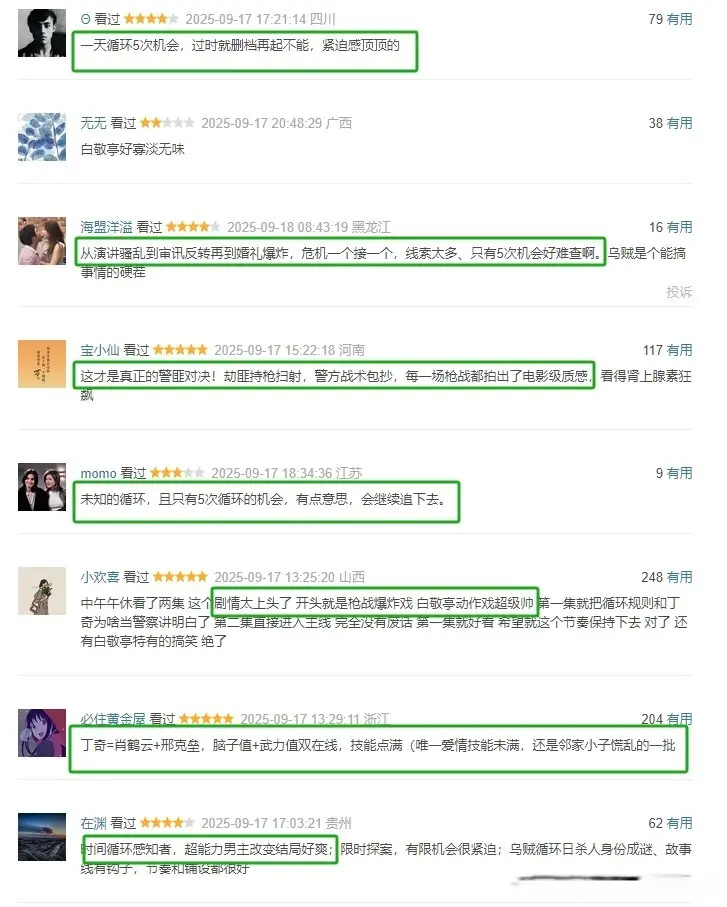727x907 pixels.
Task: Vote 有用 on 宝小仙's 117-vote review
Action: click(x=679, y=350)
